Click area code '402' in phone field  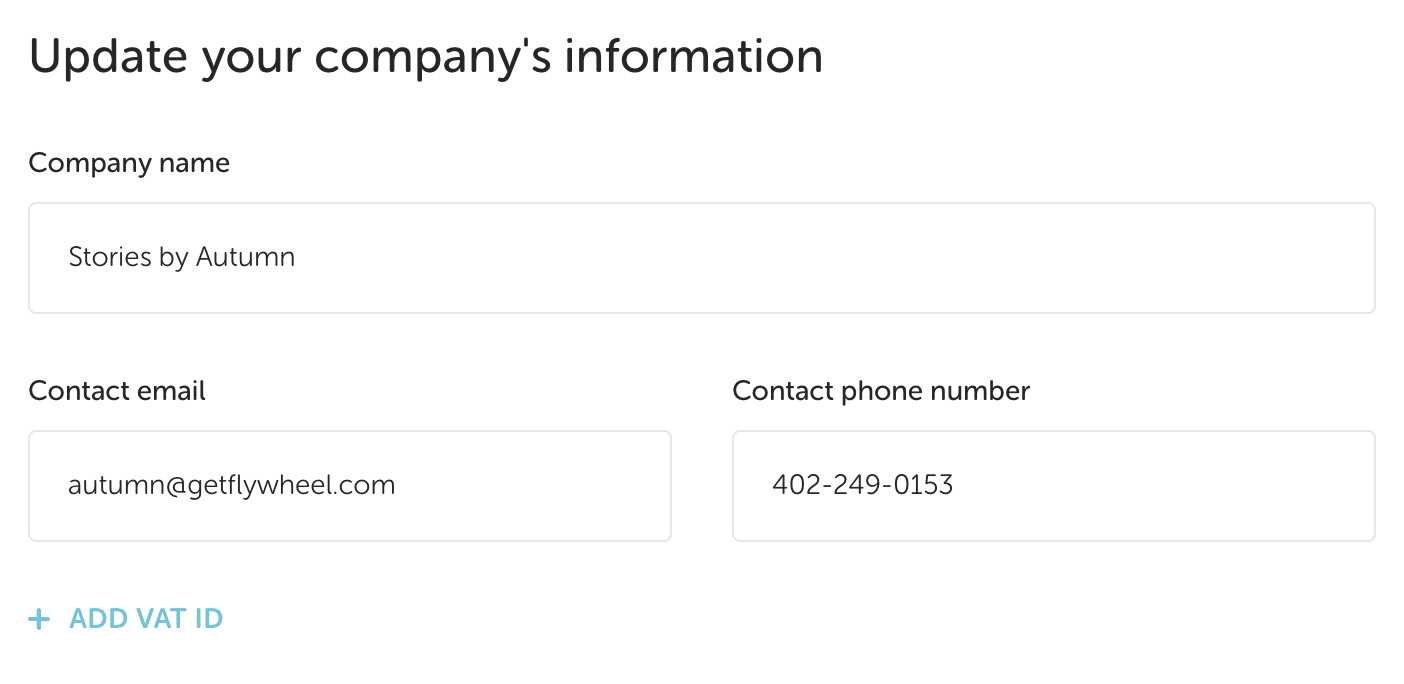pos(791,486)
